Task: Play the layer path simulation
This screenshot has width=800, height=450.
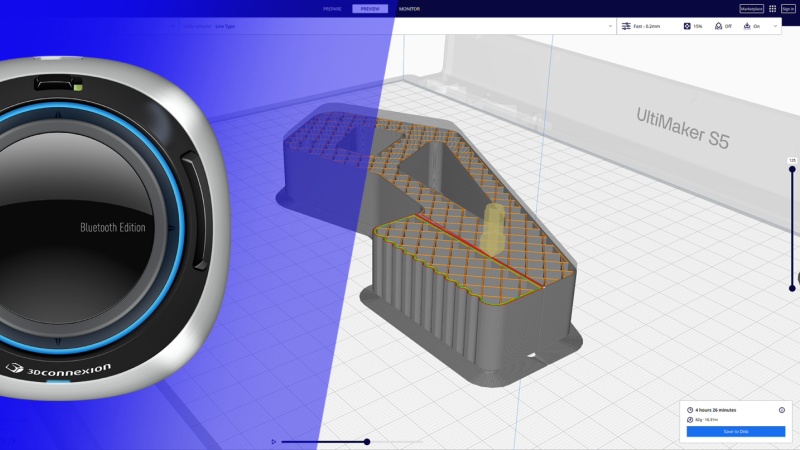Action: (x=273, y=442)
